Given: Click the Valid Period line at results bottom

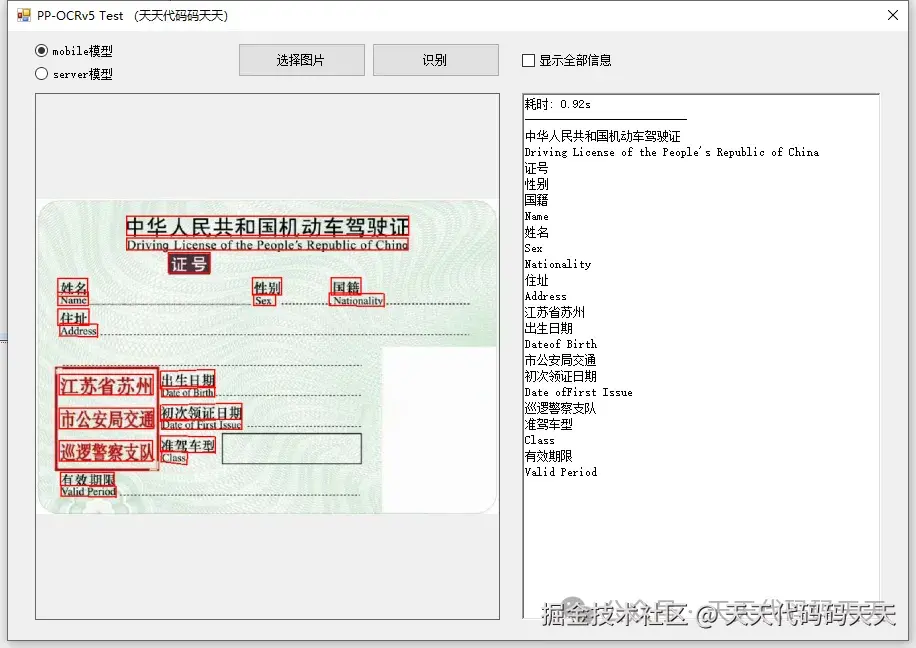Looking at the screenshot, I should [560, 472].
